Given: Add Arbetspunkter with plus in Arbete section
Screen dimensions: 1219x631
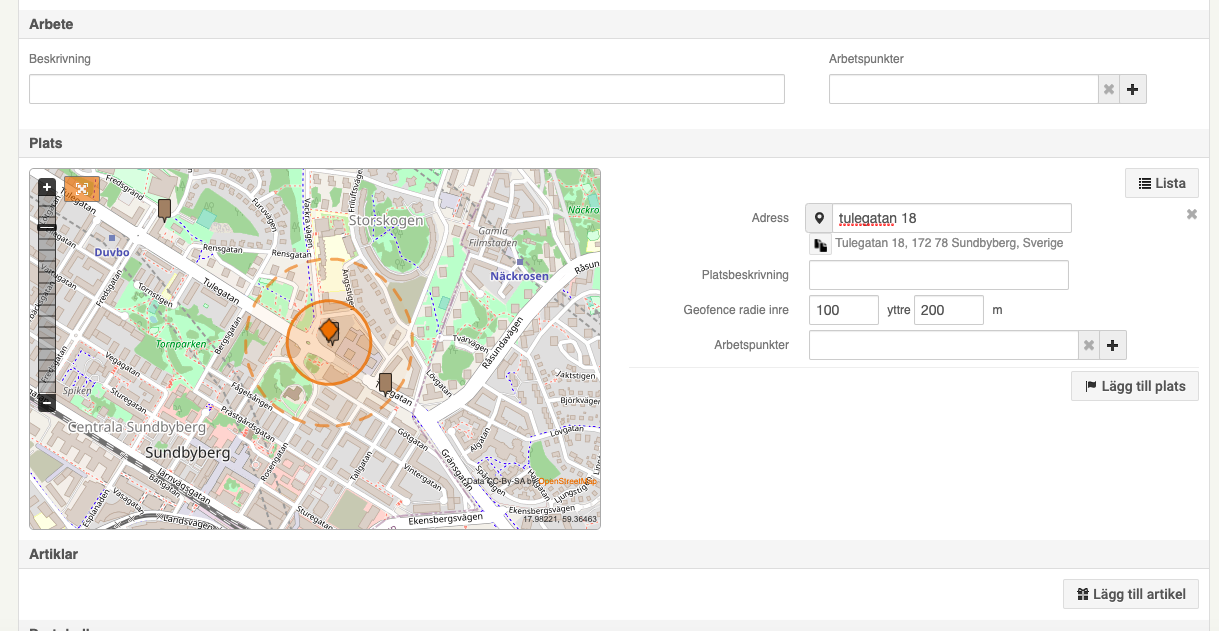Looking at the screenshot, I should (x=1132, y=89).
